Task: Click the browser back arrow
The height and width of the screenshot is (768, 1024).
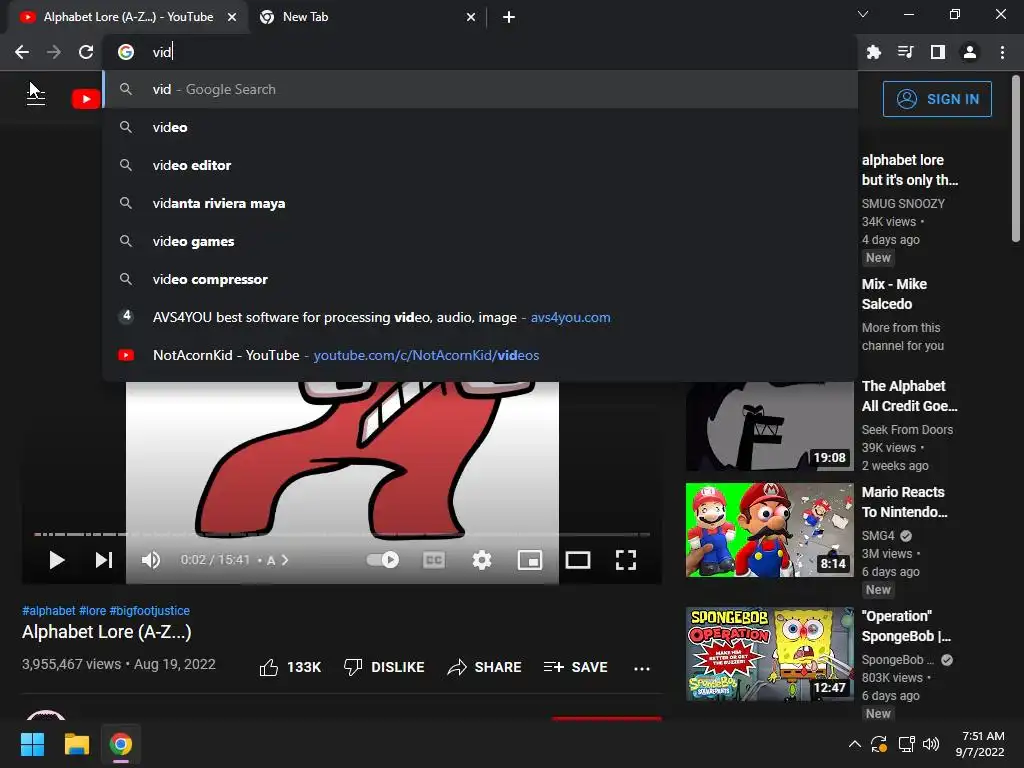Action: click(22, 52)
